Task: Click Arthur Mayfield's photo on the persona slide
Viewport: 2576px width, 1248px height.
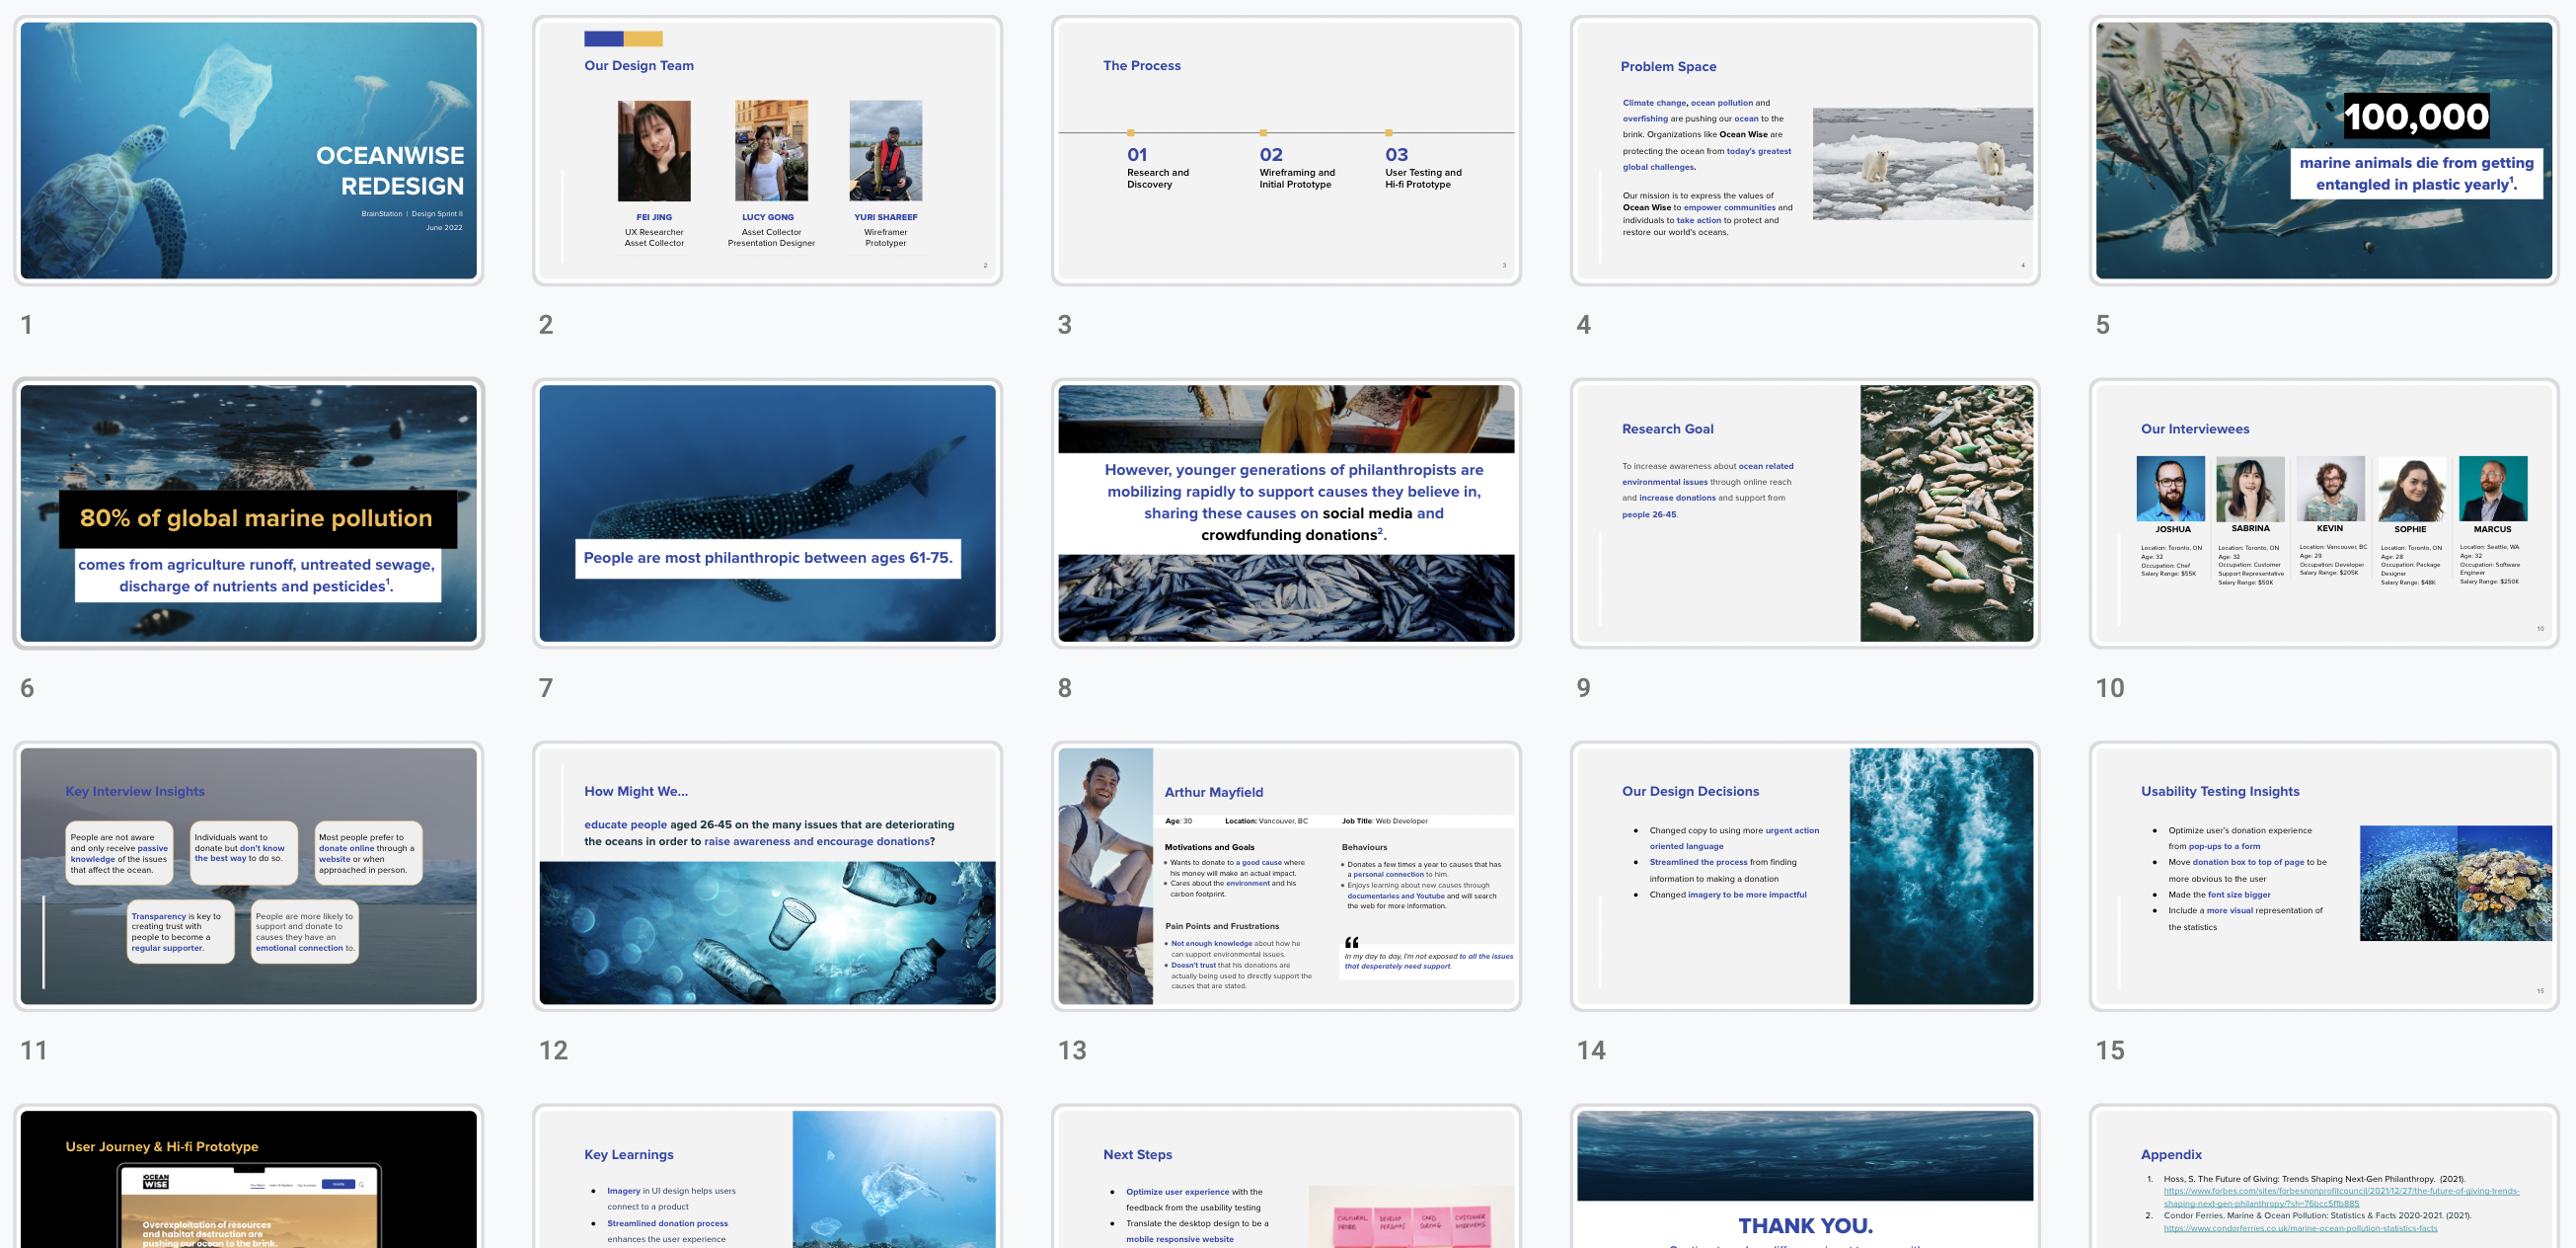Action: (1105, 876)
